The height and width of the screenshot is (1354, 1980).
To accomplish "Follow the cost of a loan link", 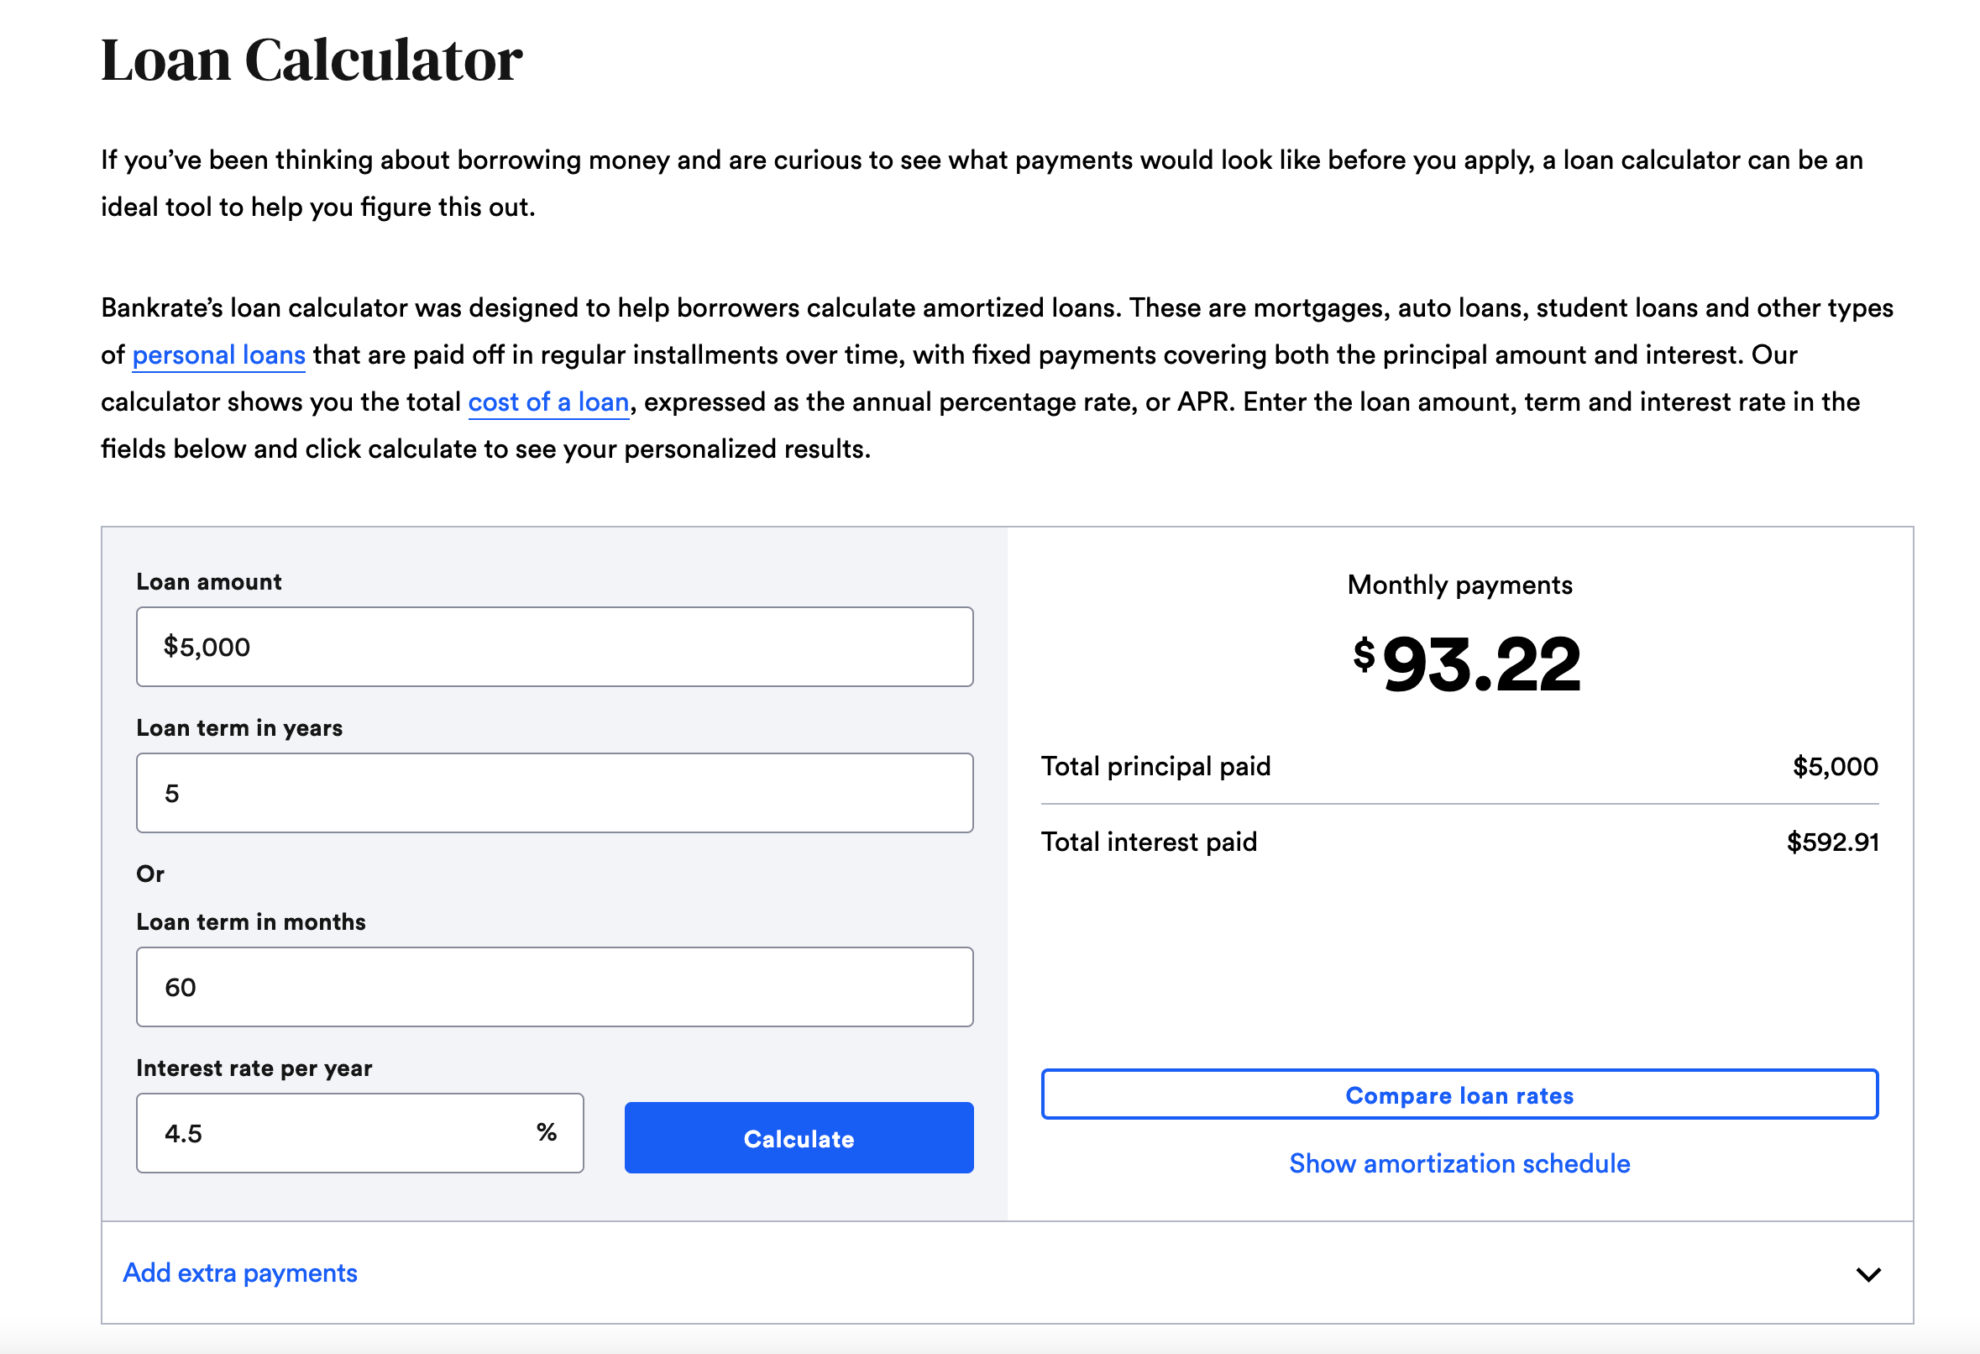I will point(548,402).
